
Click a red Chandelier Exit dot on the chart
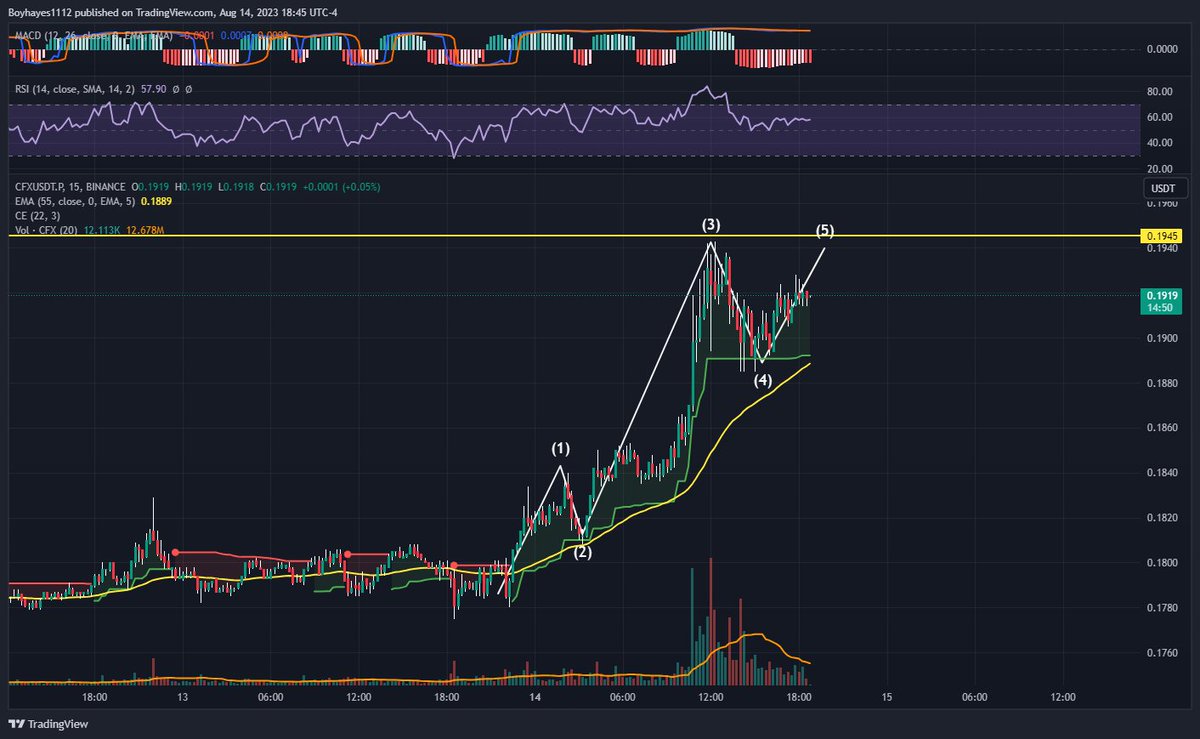tap(175, 552)
